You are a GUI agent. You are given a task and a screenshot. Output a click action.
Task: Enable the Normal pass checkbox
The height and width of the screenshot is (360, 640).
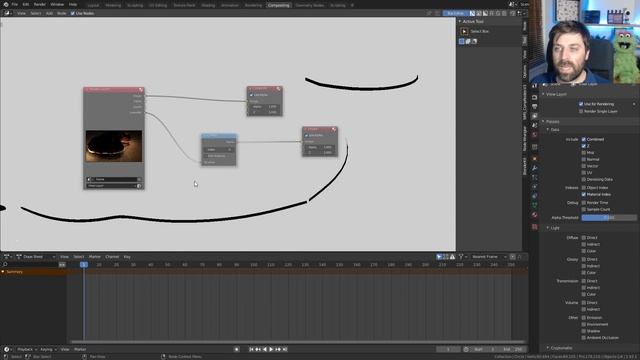click(x=584, y=160)
